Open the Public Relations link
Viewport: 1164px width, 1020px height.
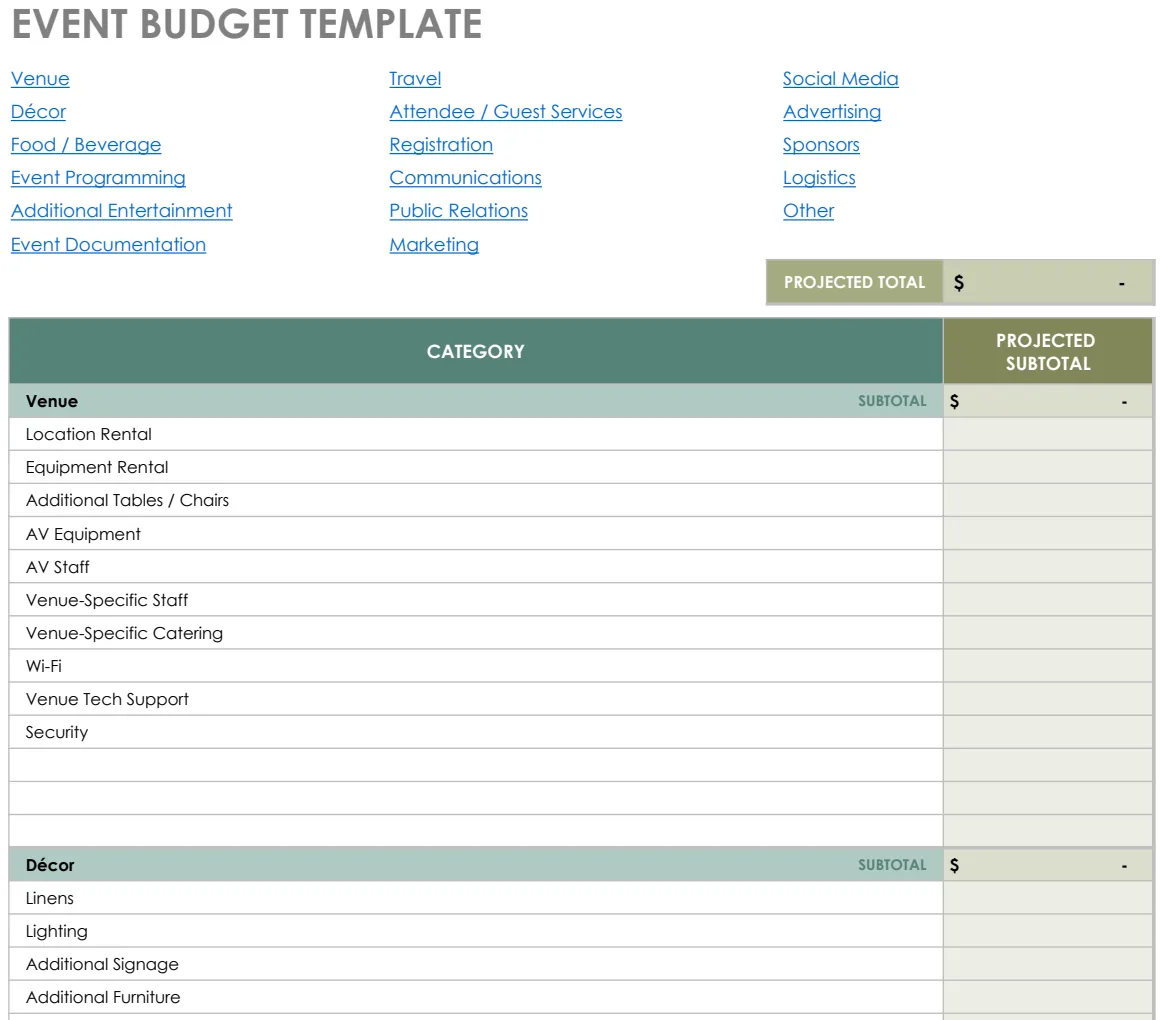pos(459,211)
